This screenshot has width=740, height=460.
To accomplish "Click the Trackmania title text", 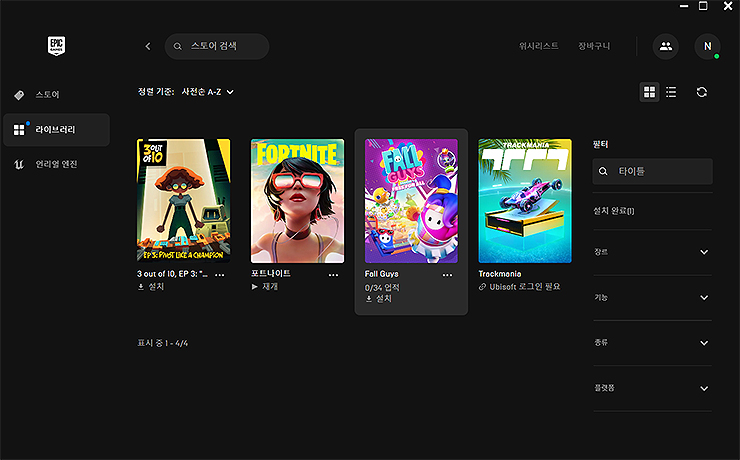I will 500,274.
